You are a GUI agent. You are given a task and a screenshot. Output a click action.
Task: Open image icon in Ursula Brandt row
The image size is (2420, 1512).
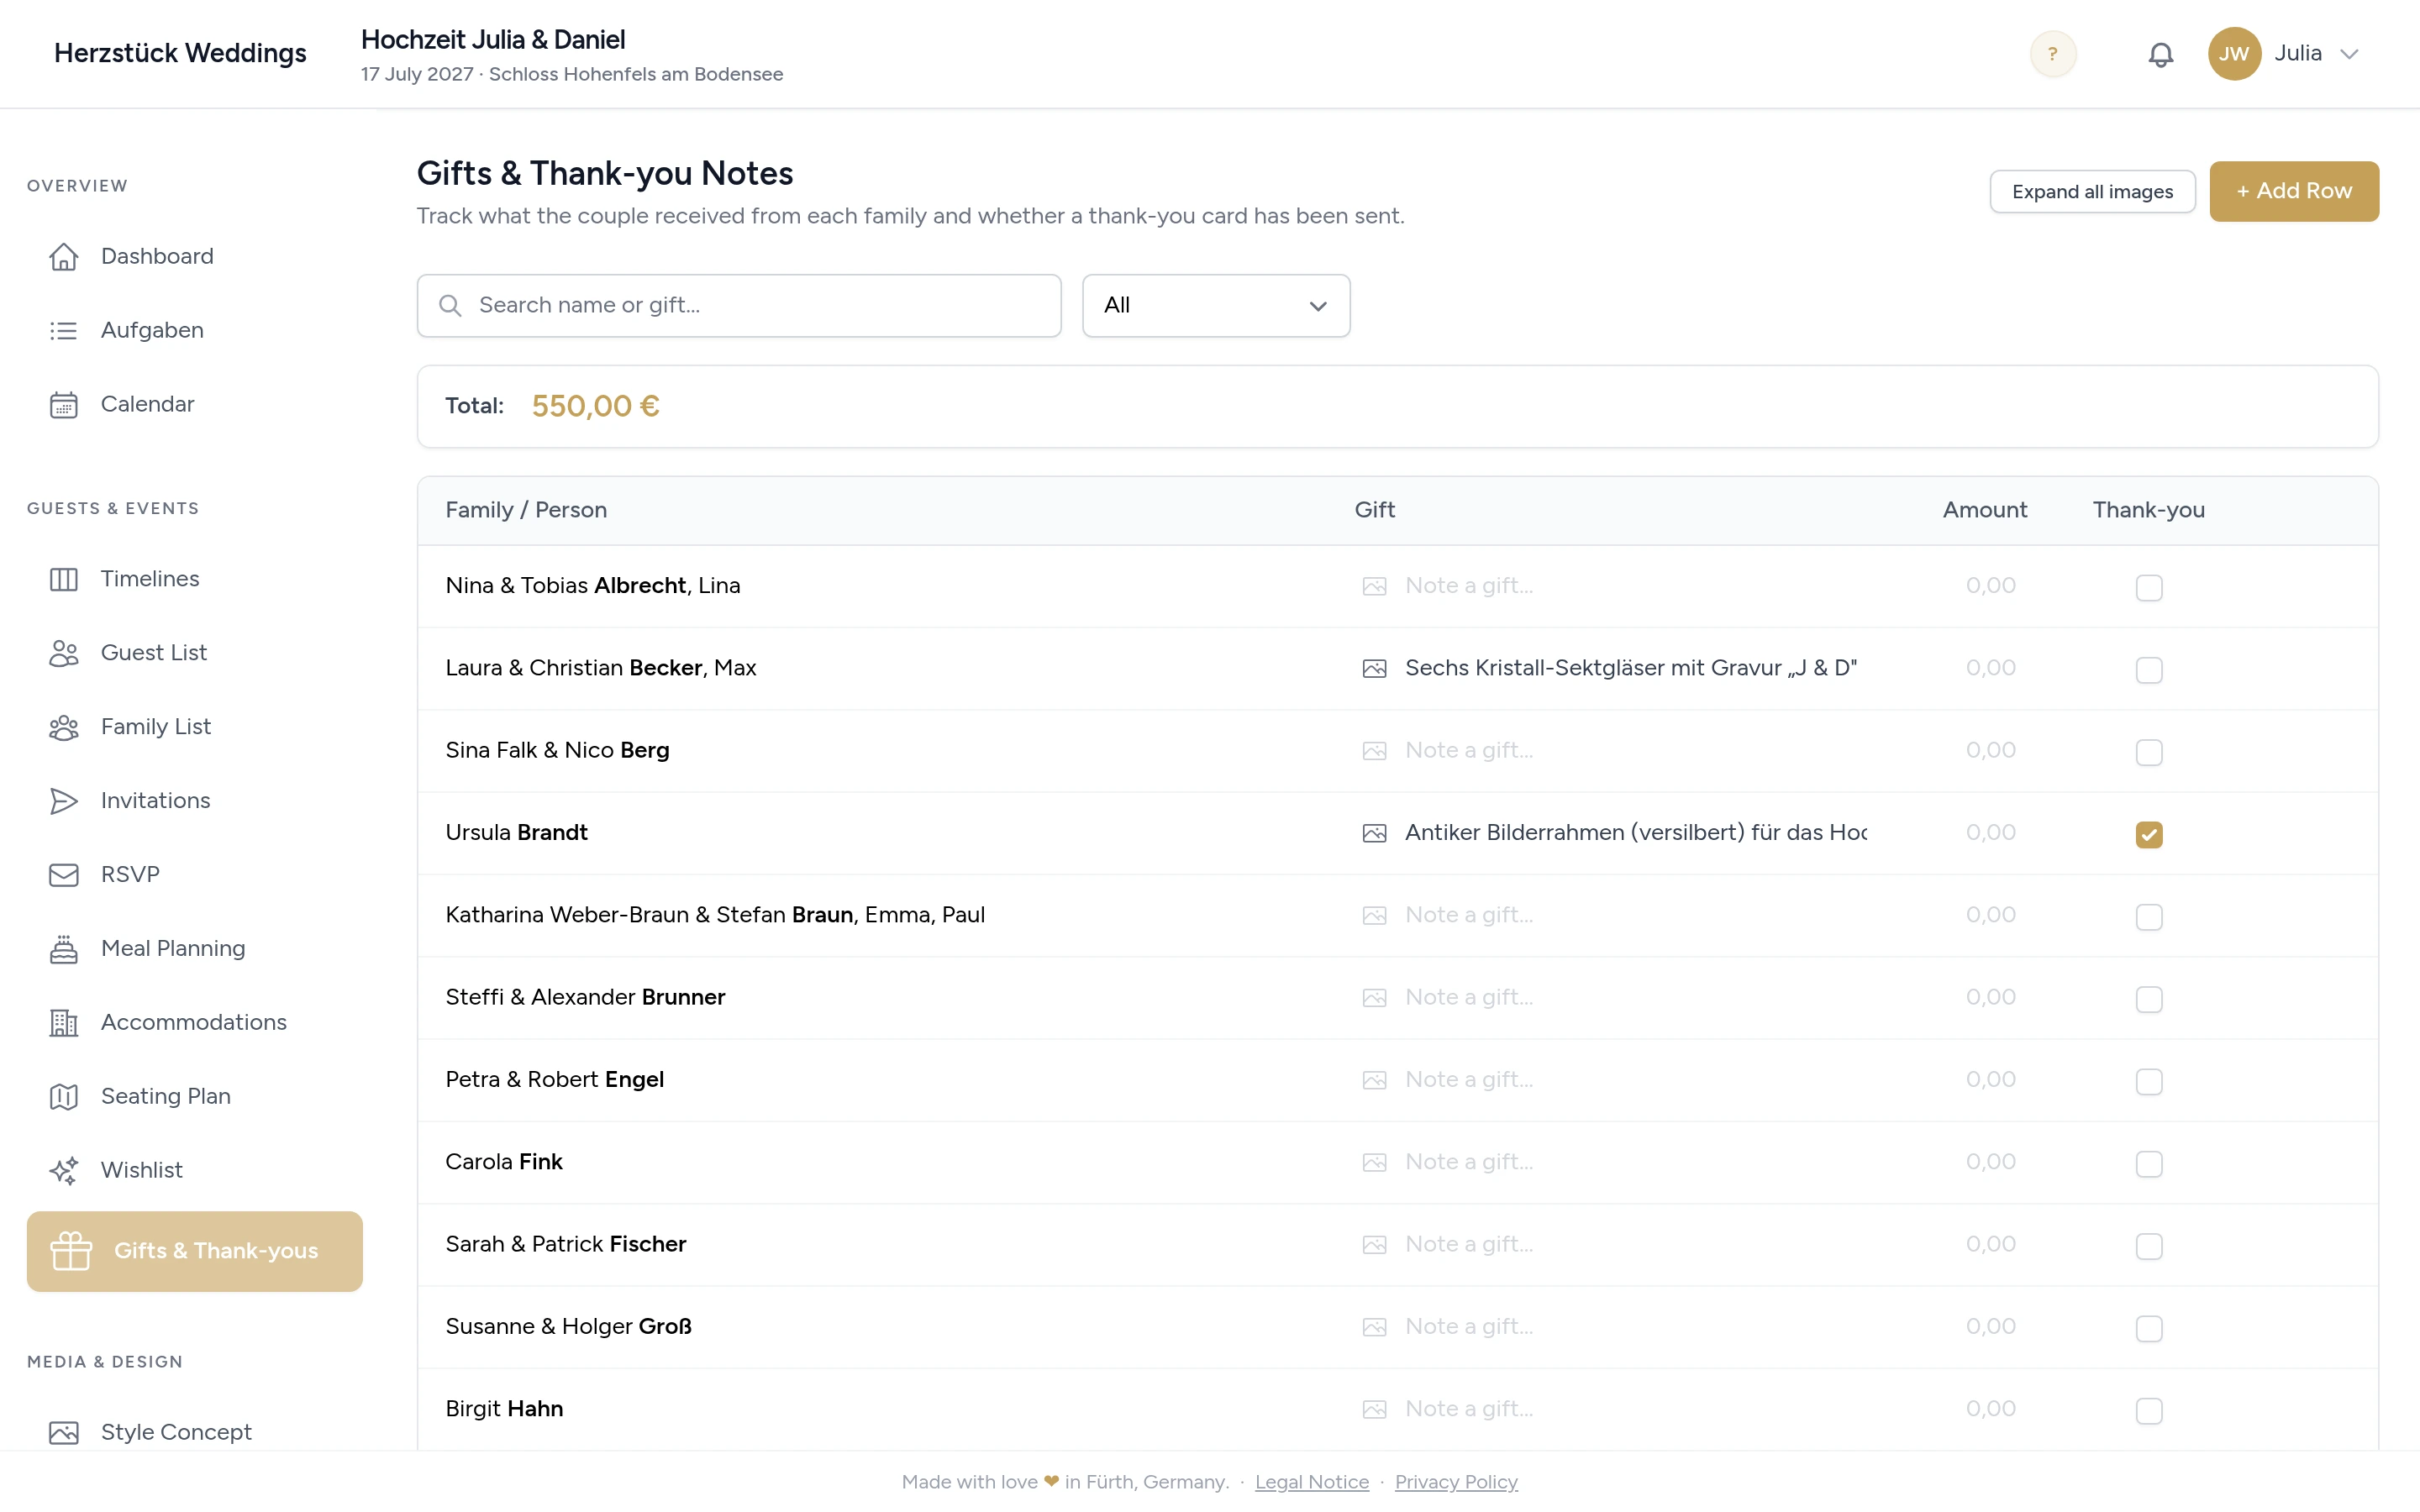[x=1374, y=834]
